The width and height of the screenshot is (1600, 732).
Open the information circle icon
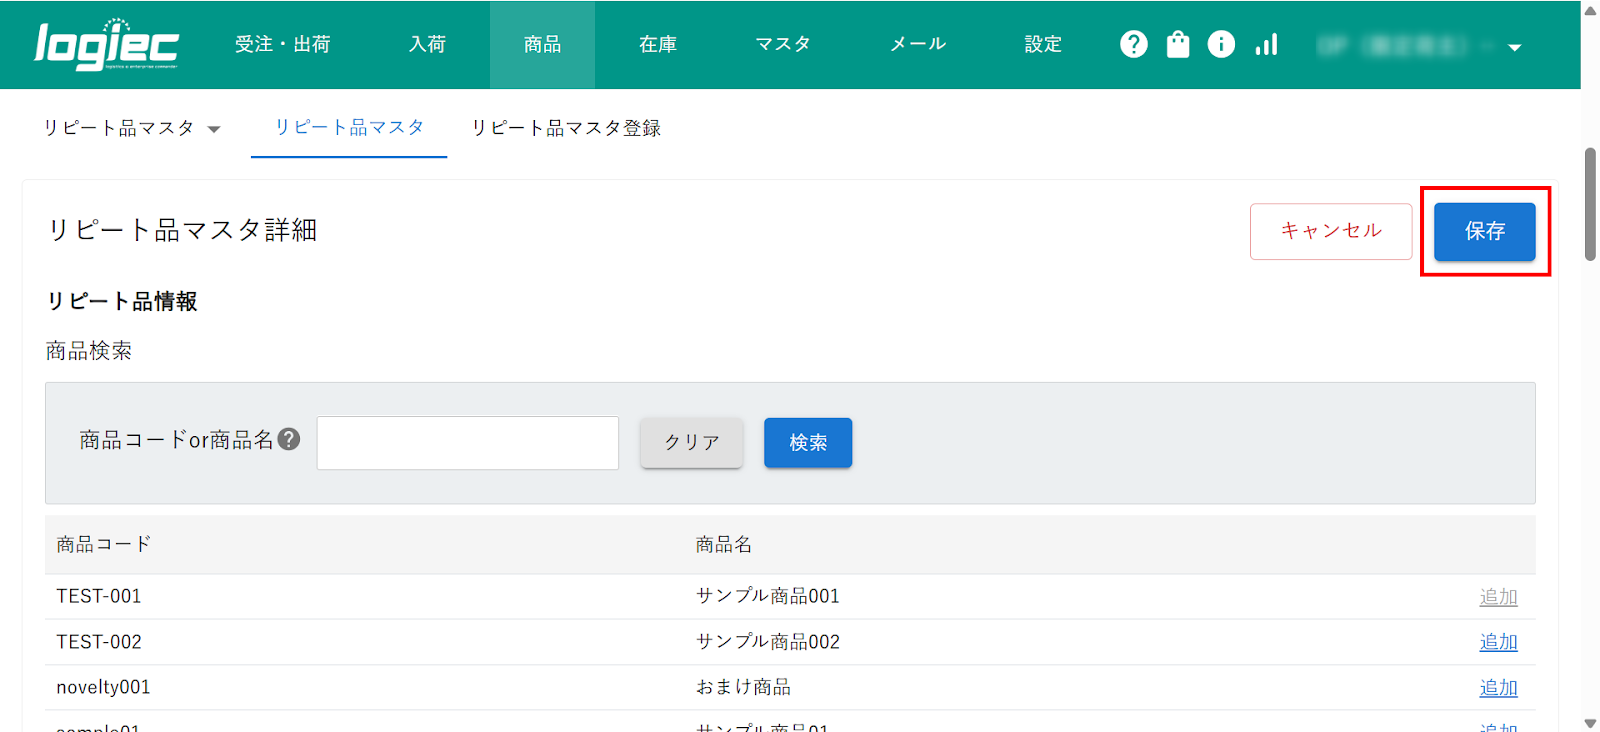point(1221,45)
